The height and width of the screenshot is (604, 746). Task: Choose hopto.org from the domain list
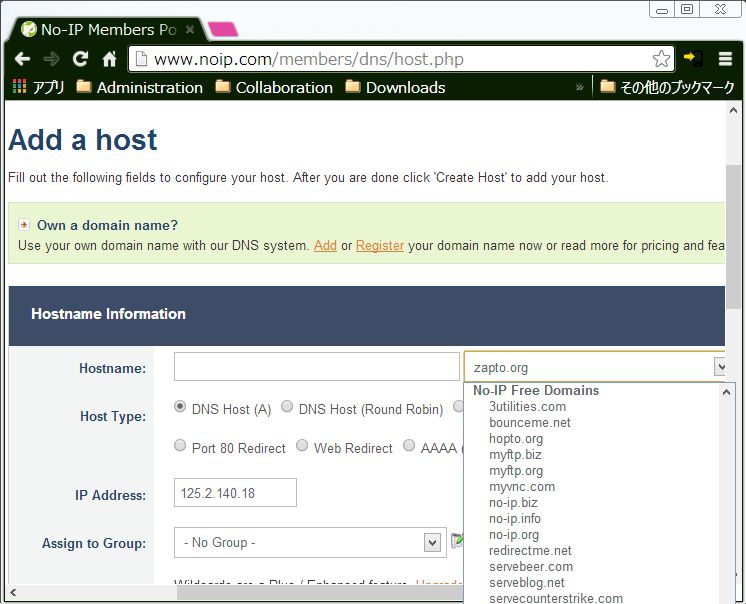pos(516,439)
